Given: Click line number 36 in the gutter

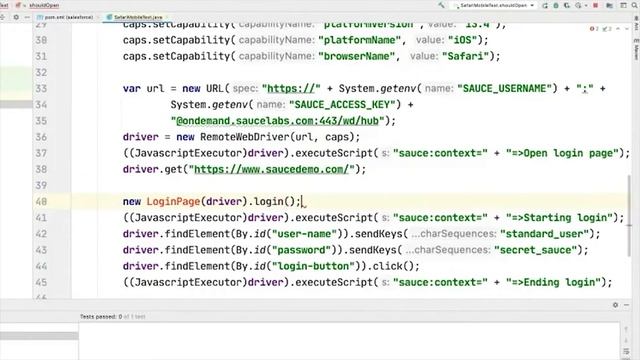Looking at the screenshot, I should [x=41, y=137].
